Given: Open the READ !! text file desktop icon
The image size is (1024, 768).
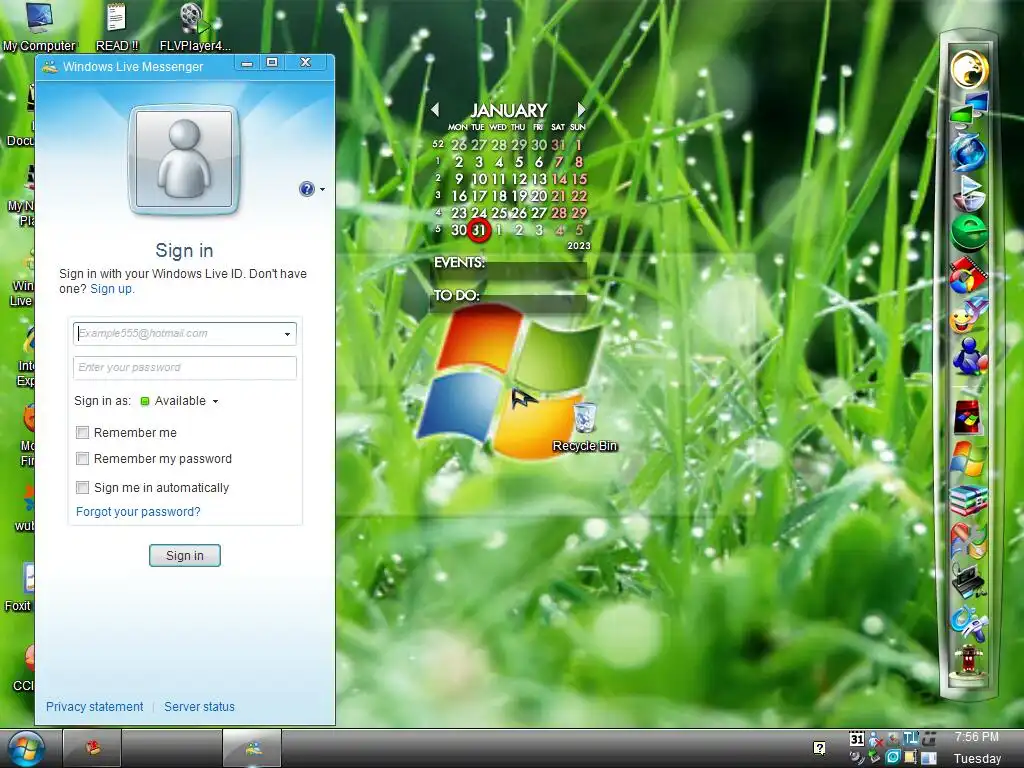Looking at the screenshot, I should tap(117, 26).
